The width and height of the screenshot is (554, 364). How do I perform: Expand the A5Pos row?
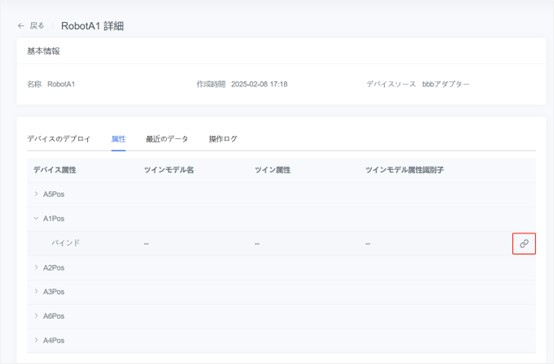point(36,194)
